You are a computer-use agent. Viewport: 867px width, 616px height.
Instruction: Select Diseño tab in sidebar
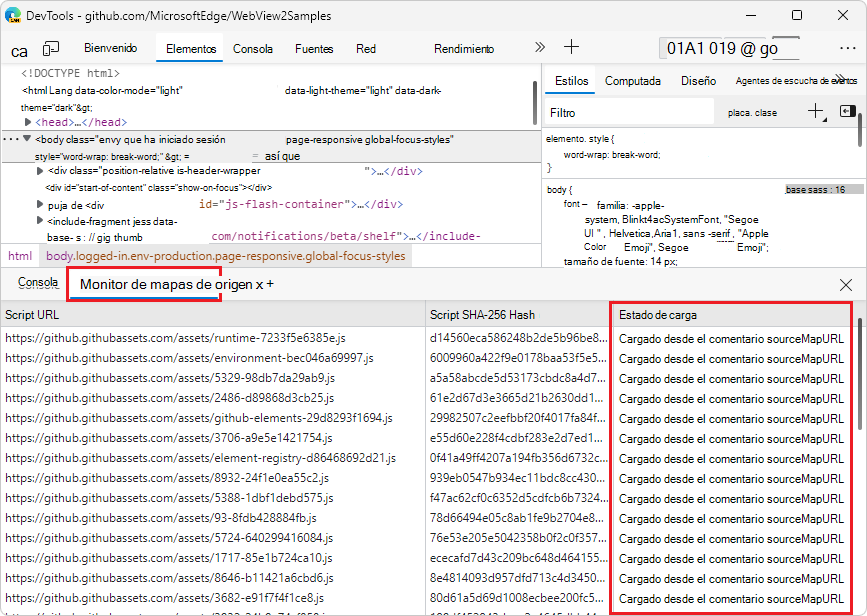tap(698, 81)
